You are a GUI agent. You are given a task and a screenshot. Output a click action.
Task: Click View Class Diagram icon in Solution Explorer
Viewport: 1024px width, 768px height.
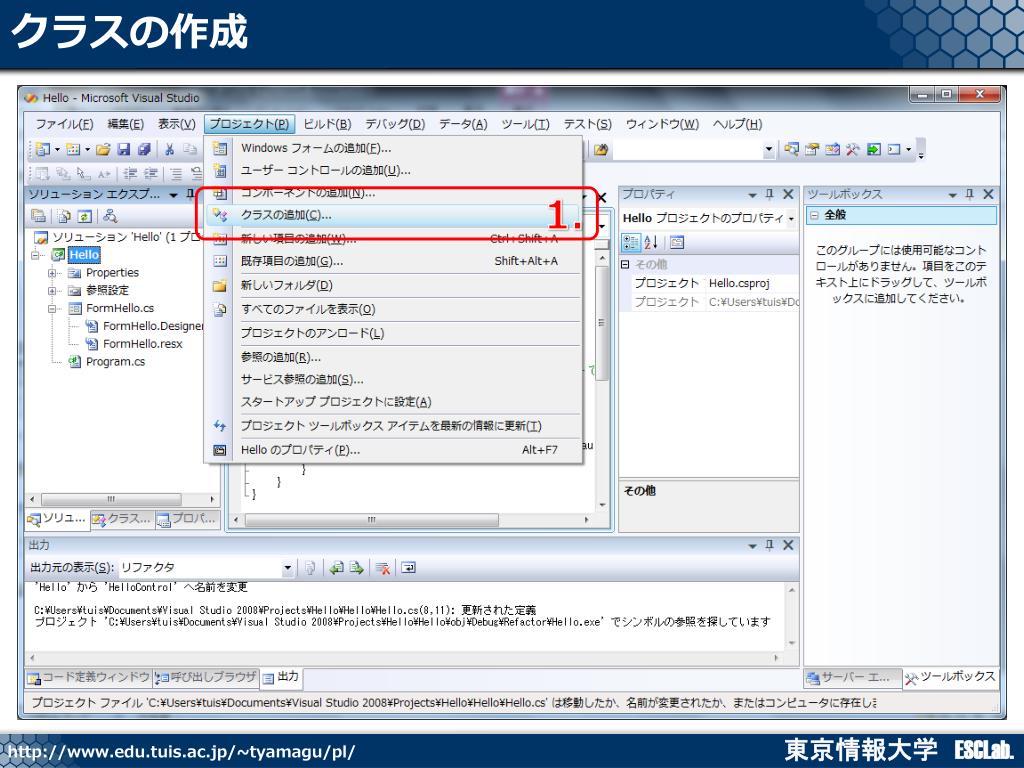tap(110, 216)
